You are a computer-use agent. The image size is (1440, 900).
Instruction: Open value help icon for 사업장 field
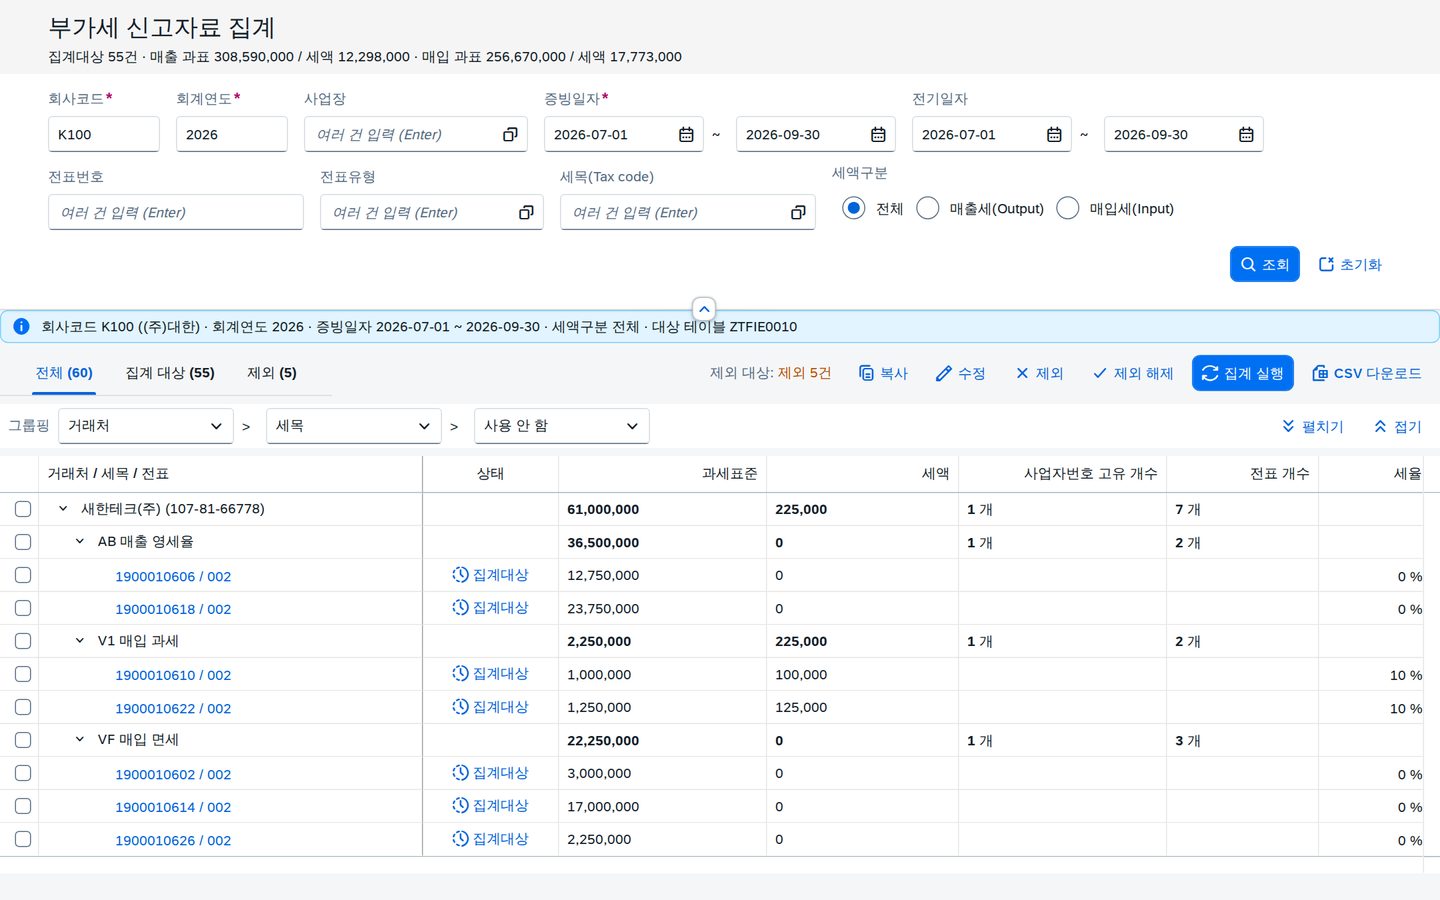pyautogui.click(x=510, y=134)
